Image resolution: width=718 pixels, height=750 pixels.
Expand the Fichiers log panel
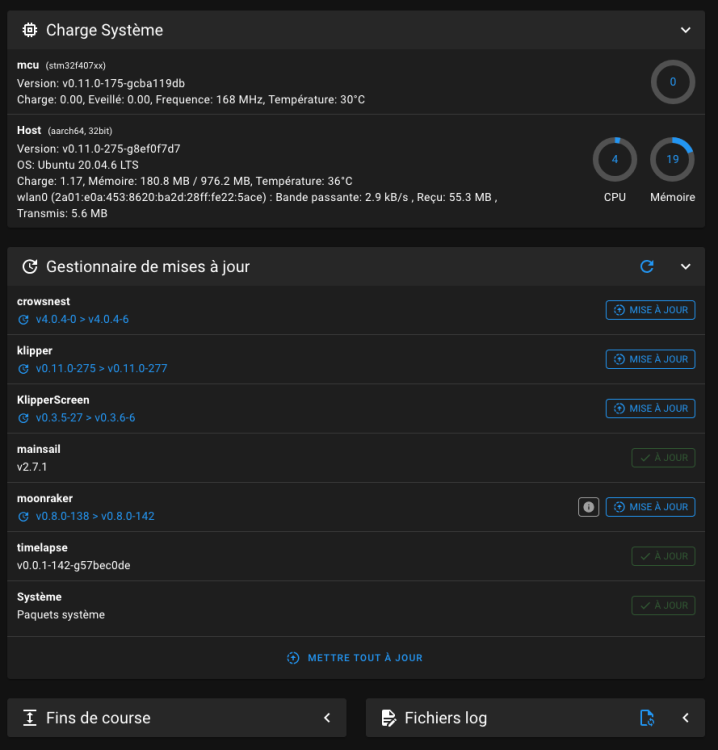[686, 718]
